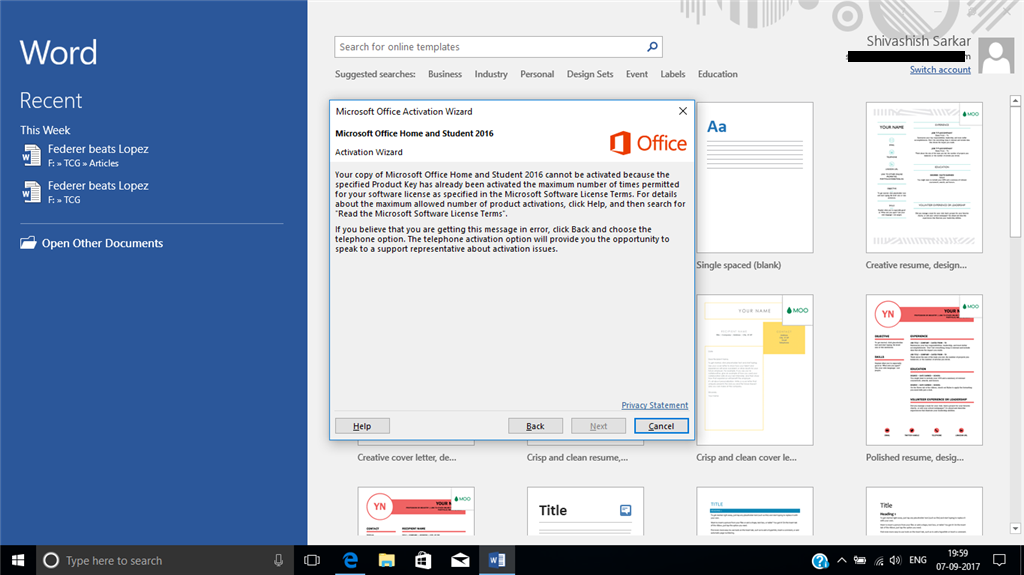
Task: Click the Cancel button in the wizard
Action: [x=661, y=426]
